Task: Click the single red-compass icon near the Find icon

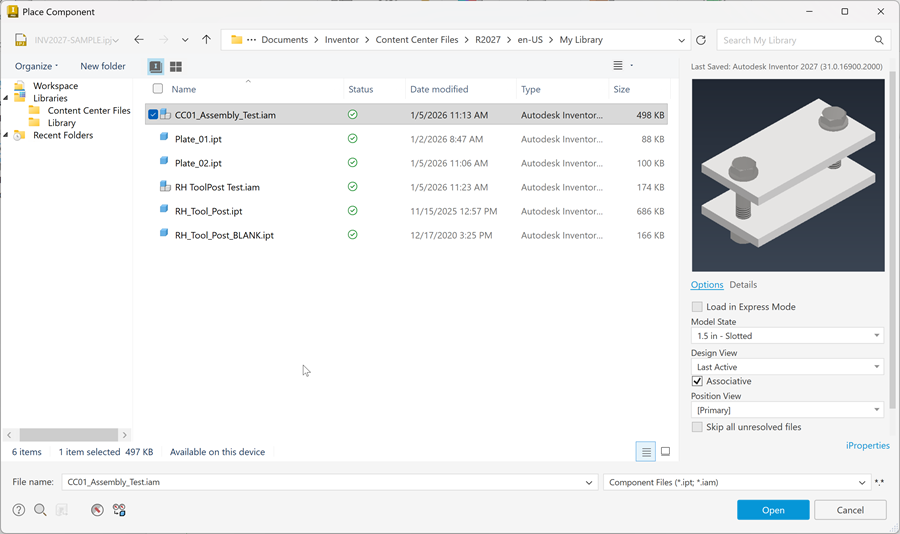Action: 98,510
